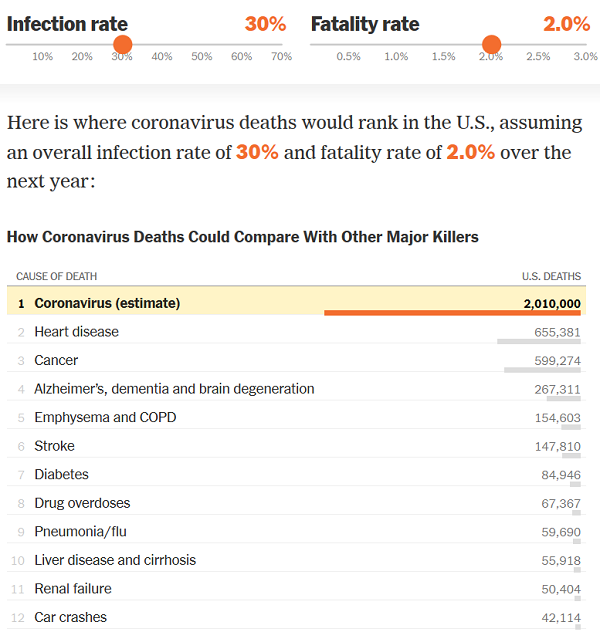The height and width of the screenshot is (632, 600).
Task: Pick the 60% infection rate tick
Action: (242, 57)
